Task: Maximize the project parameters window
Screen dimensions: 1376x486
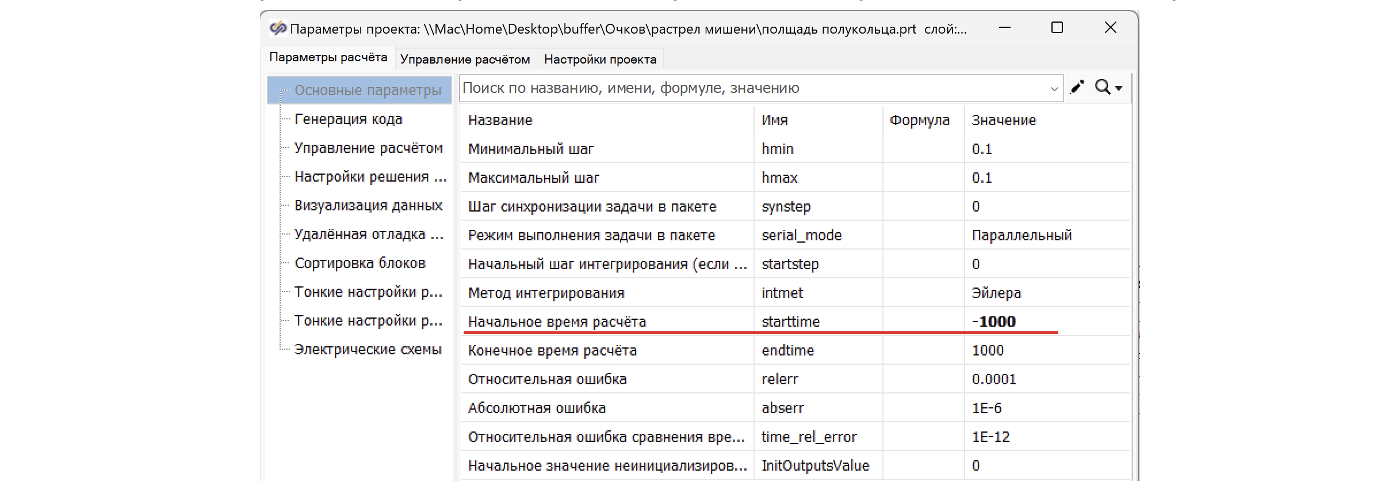Action: tap(1057, 28)
